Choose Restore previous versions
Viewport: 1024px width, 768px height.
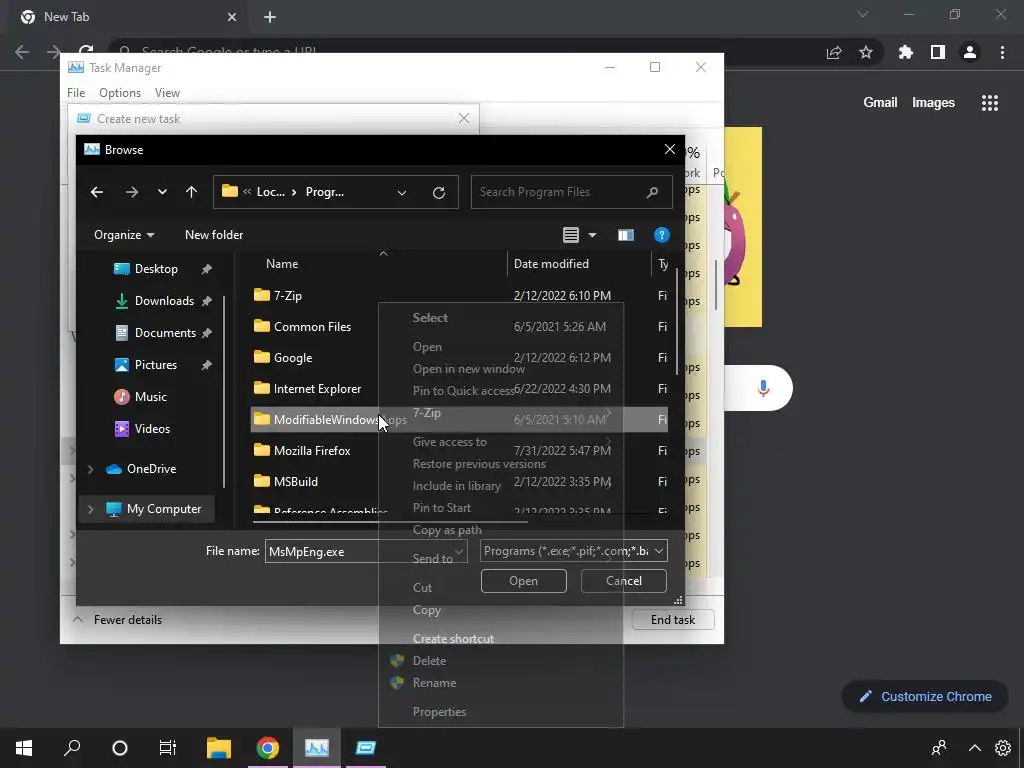pos(479,464)
